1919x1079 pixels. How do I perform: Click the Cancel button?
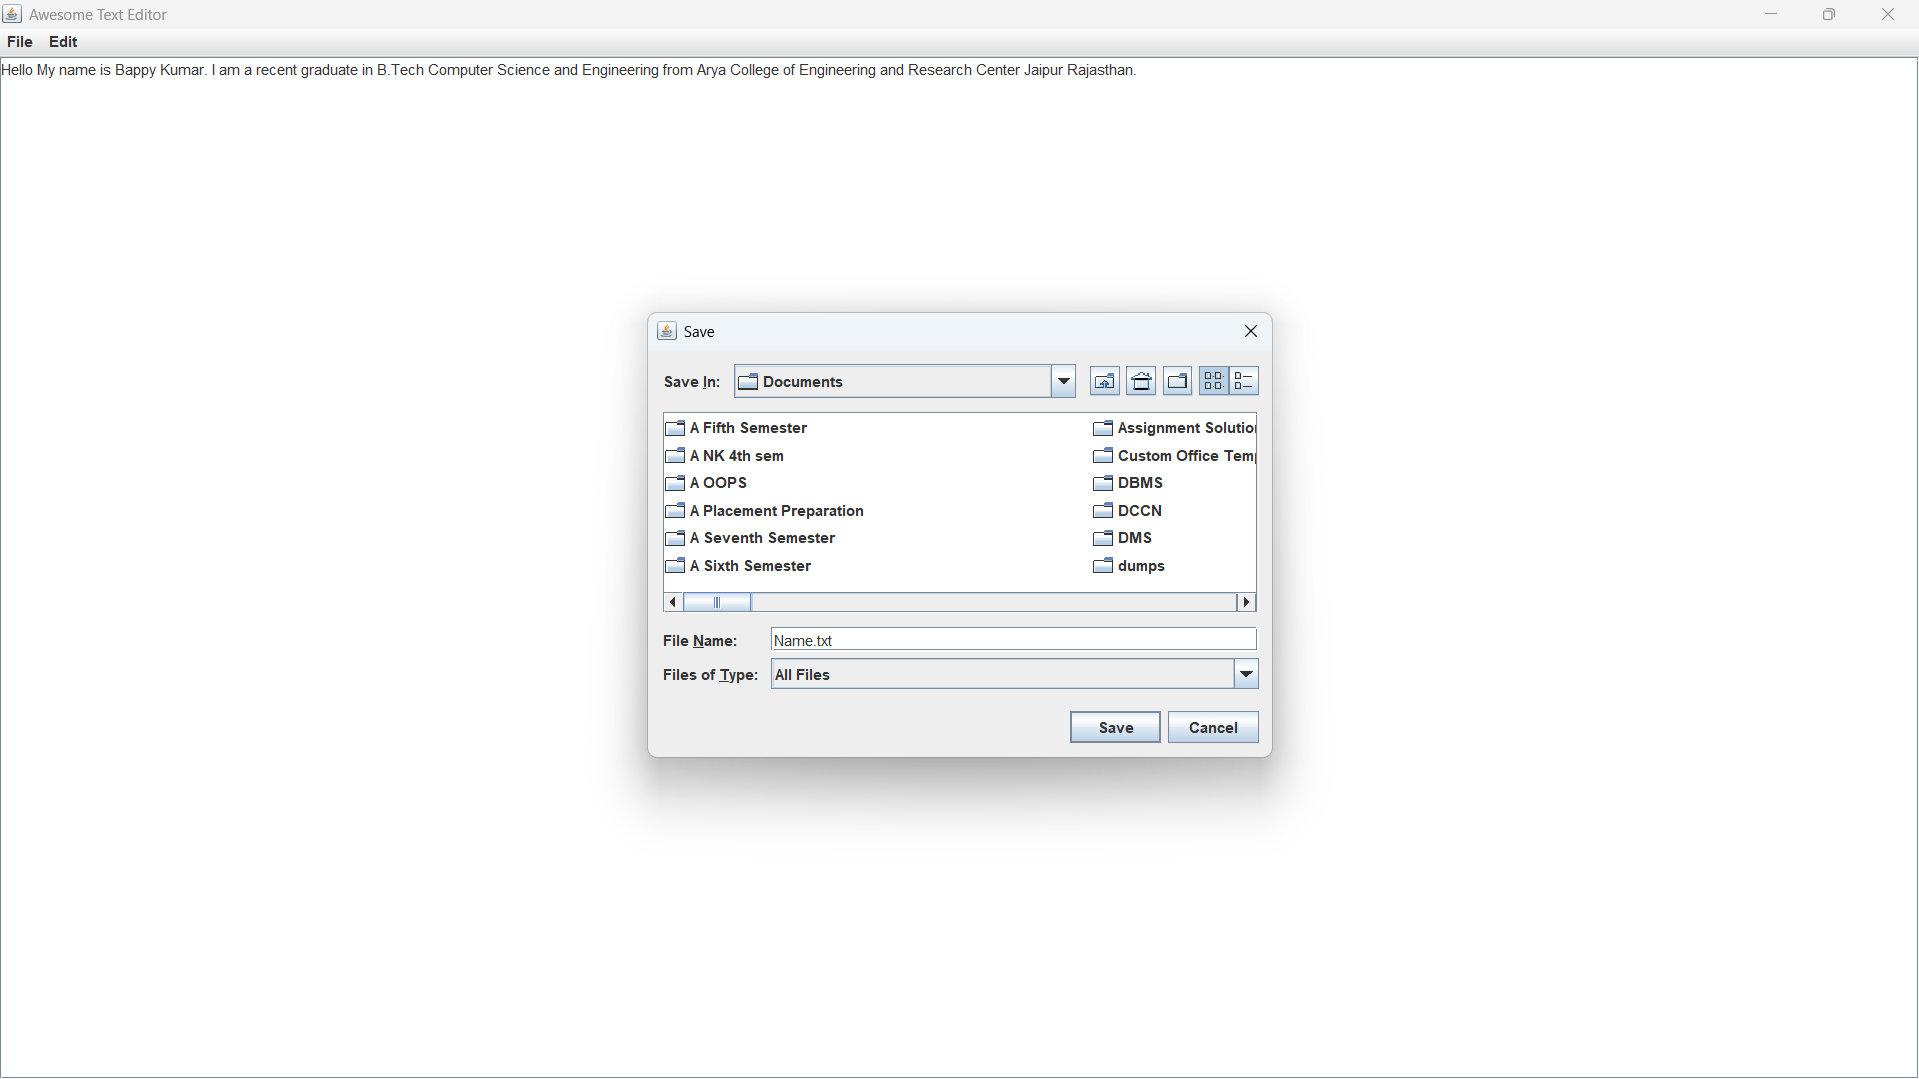click(1212, 727)
